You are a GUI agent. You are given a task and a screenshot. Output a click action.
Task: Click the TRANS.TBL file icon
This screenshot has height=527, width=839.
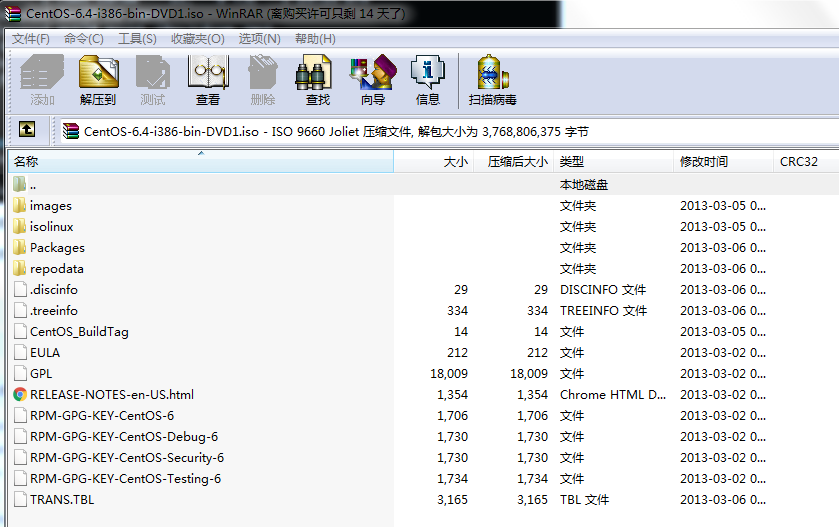tap(20, 499)
